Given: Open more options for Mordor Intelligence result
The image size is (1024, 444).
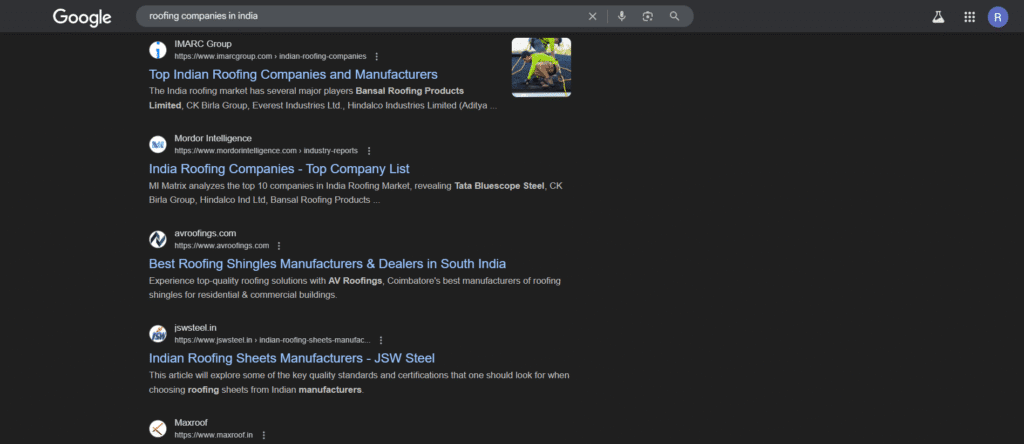Looking at the screenshot, I should (x=368, y=151).
